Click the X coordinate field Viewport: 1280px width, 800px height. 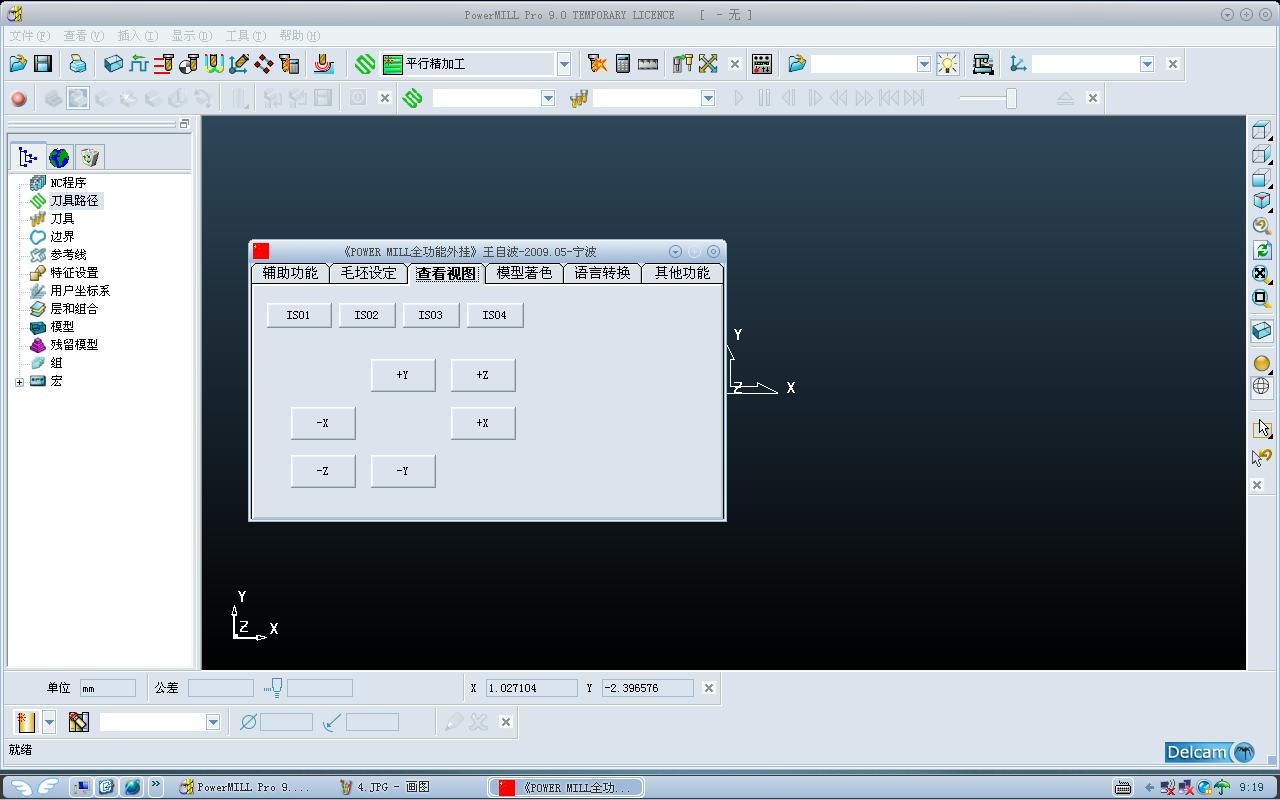tap(531, 688)
